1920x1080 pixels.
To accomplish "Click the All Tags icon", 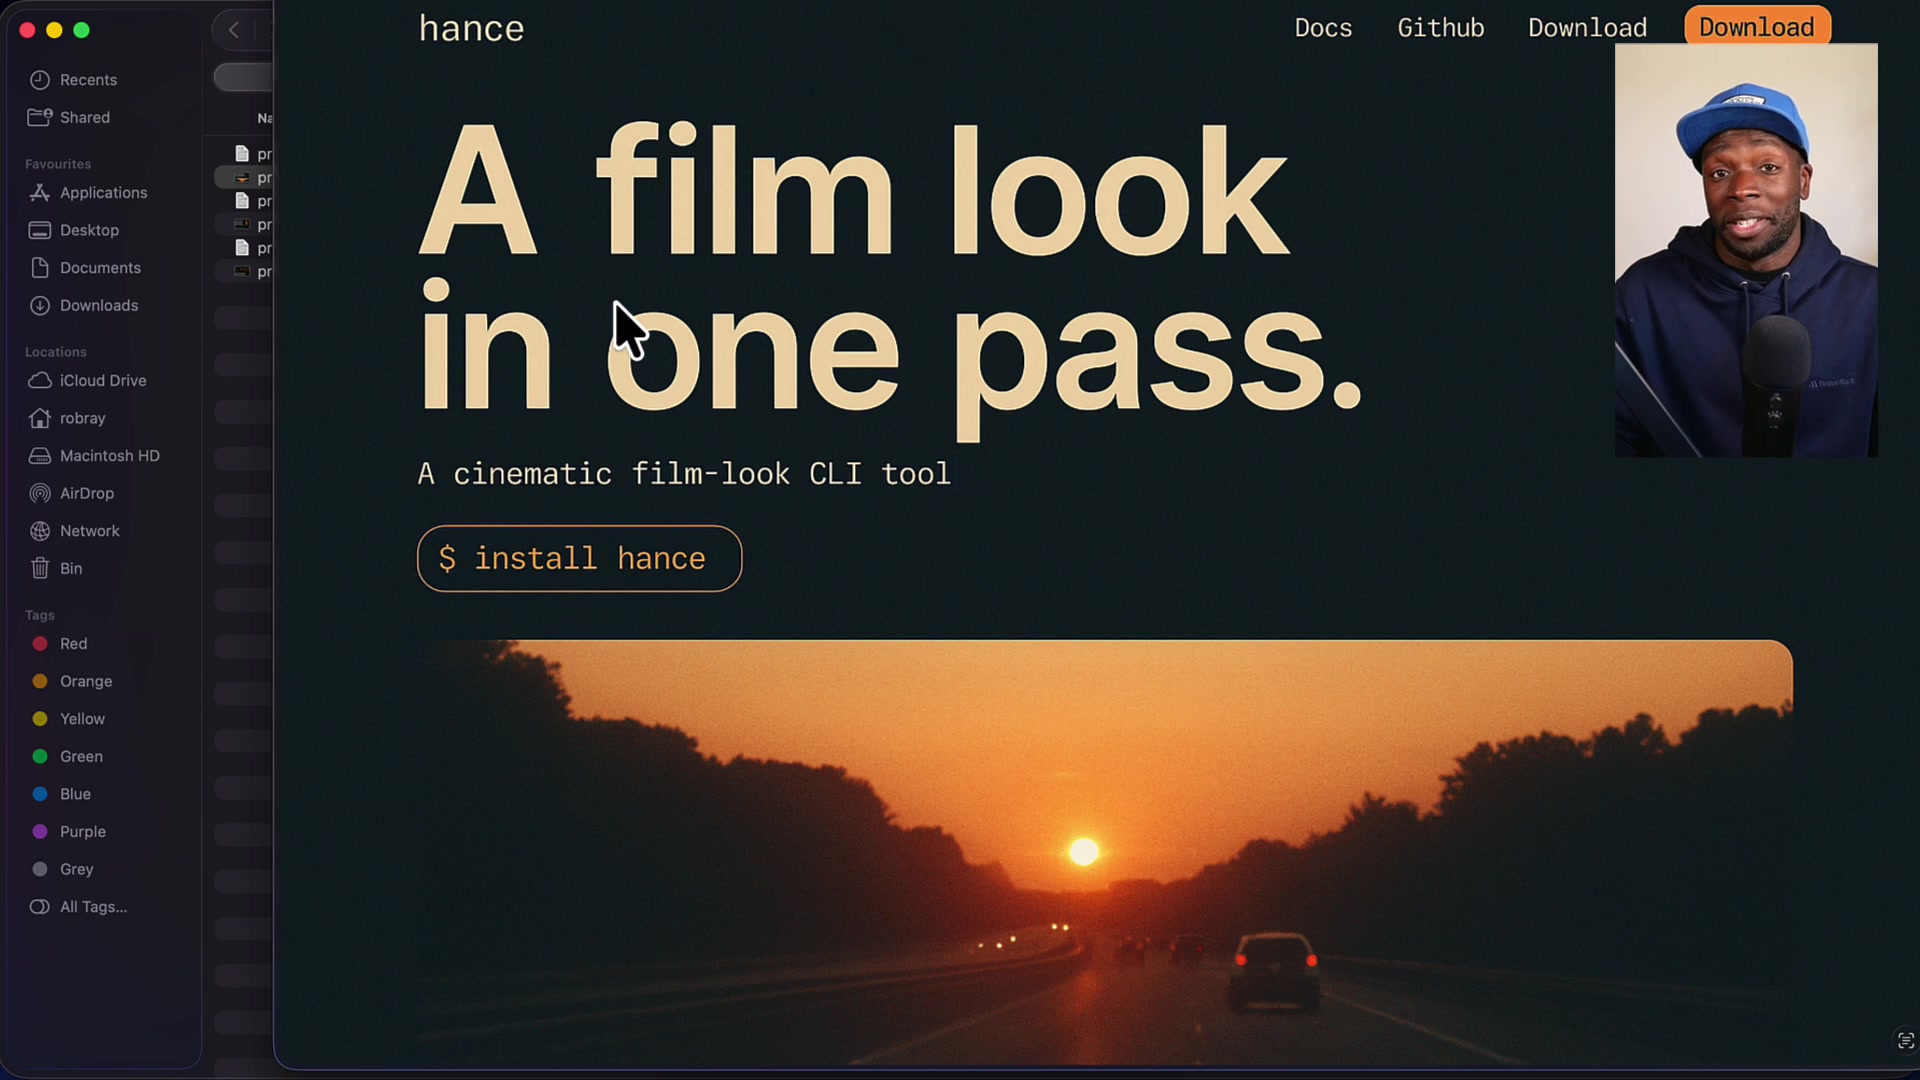I will [40, 907].
